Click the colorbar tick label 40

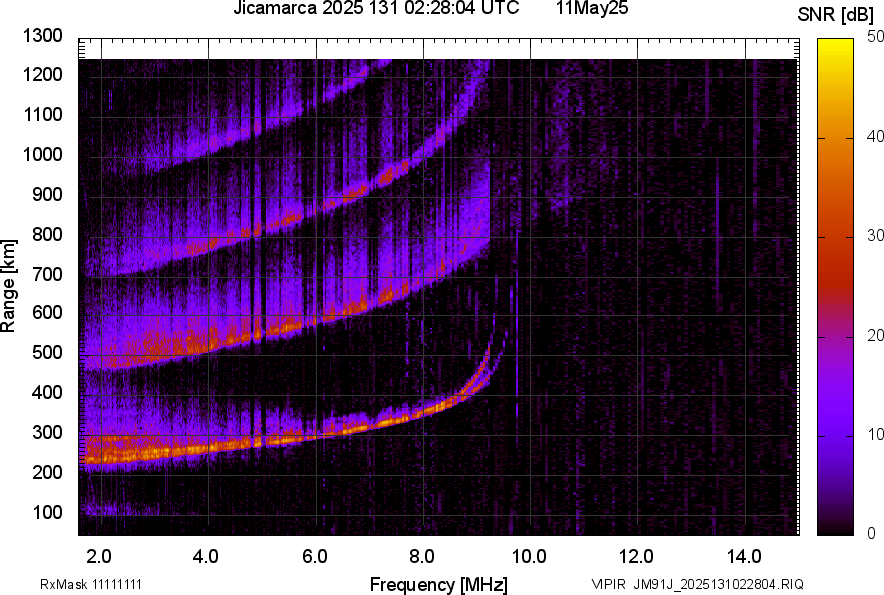[x=875, y=136]
